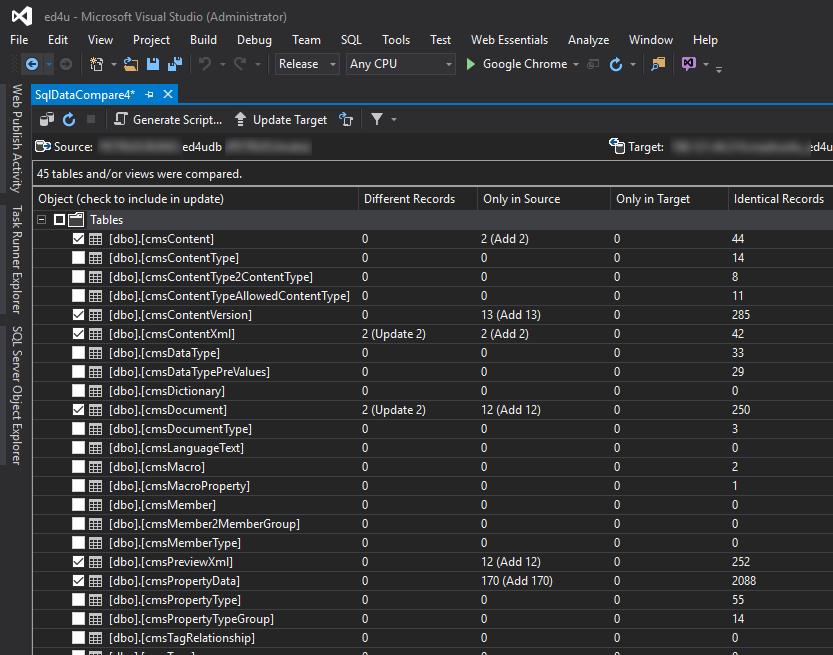Open the Project menu

151,40
